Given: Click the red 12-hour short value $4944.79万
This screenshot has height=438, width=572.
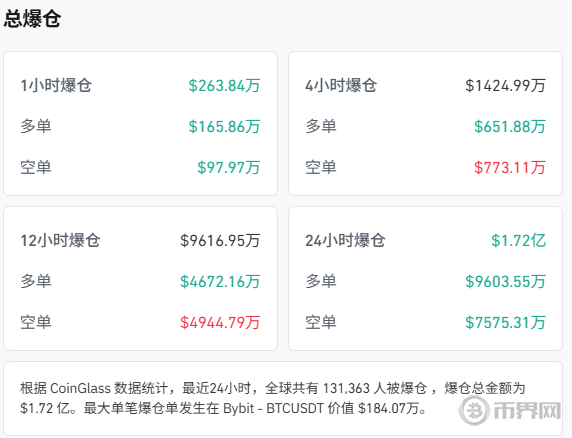Looking at the screenshot, I should click(x=220, y=323).
